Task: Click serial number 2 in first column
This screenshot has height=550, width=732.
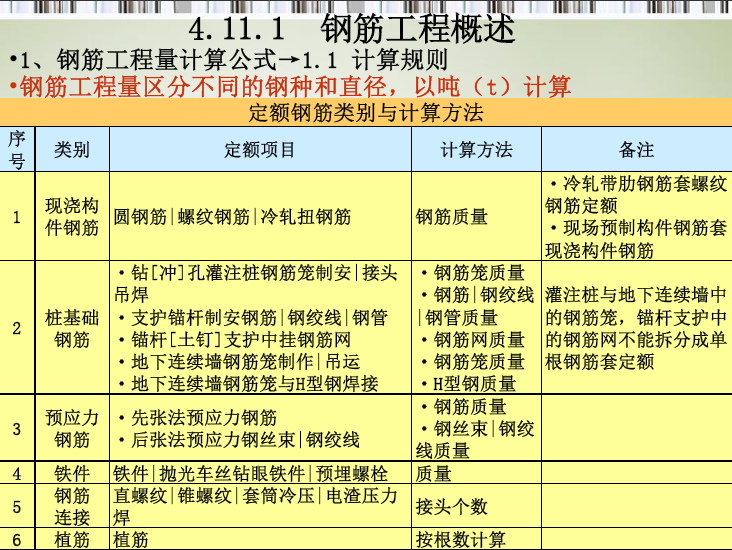Action: pos(17,329)
